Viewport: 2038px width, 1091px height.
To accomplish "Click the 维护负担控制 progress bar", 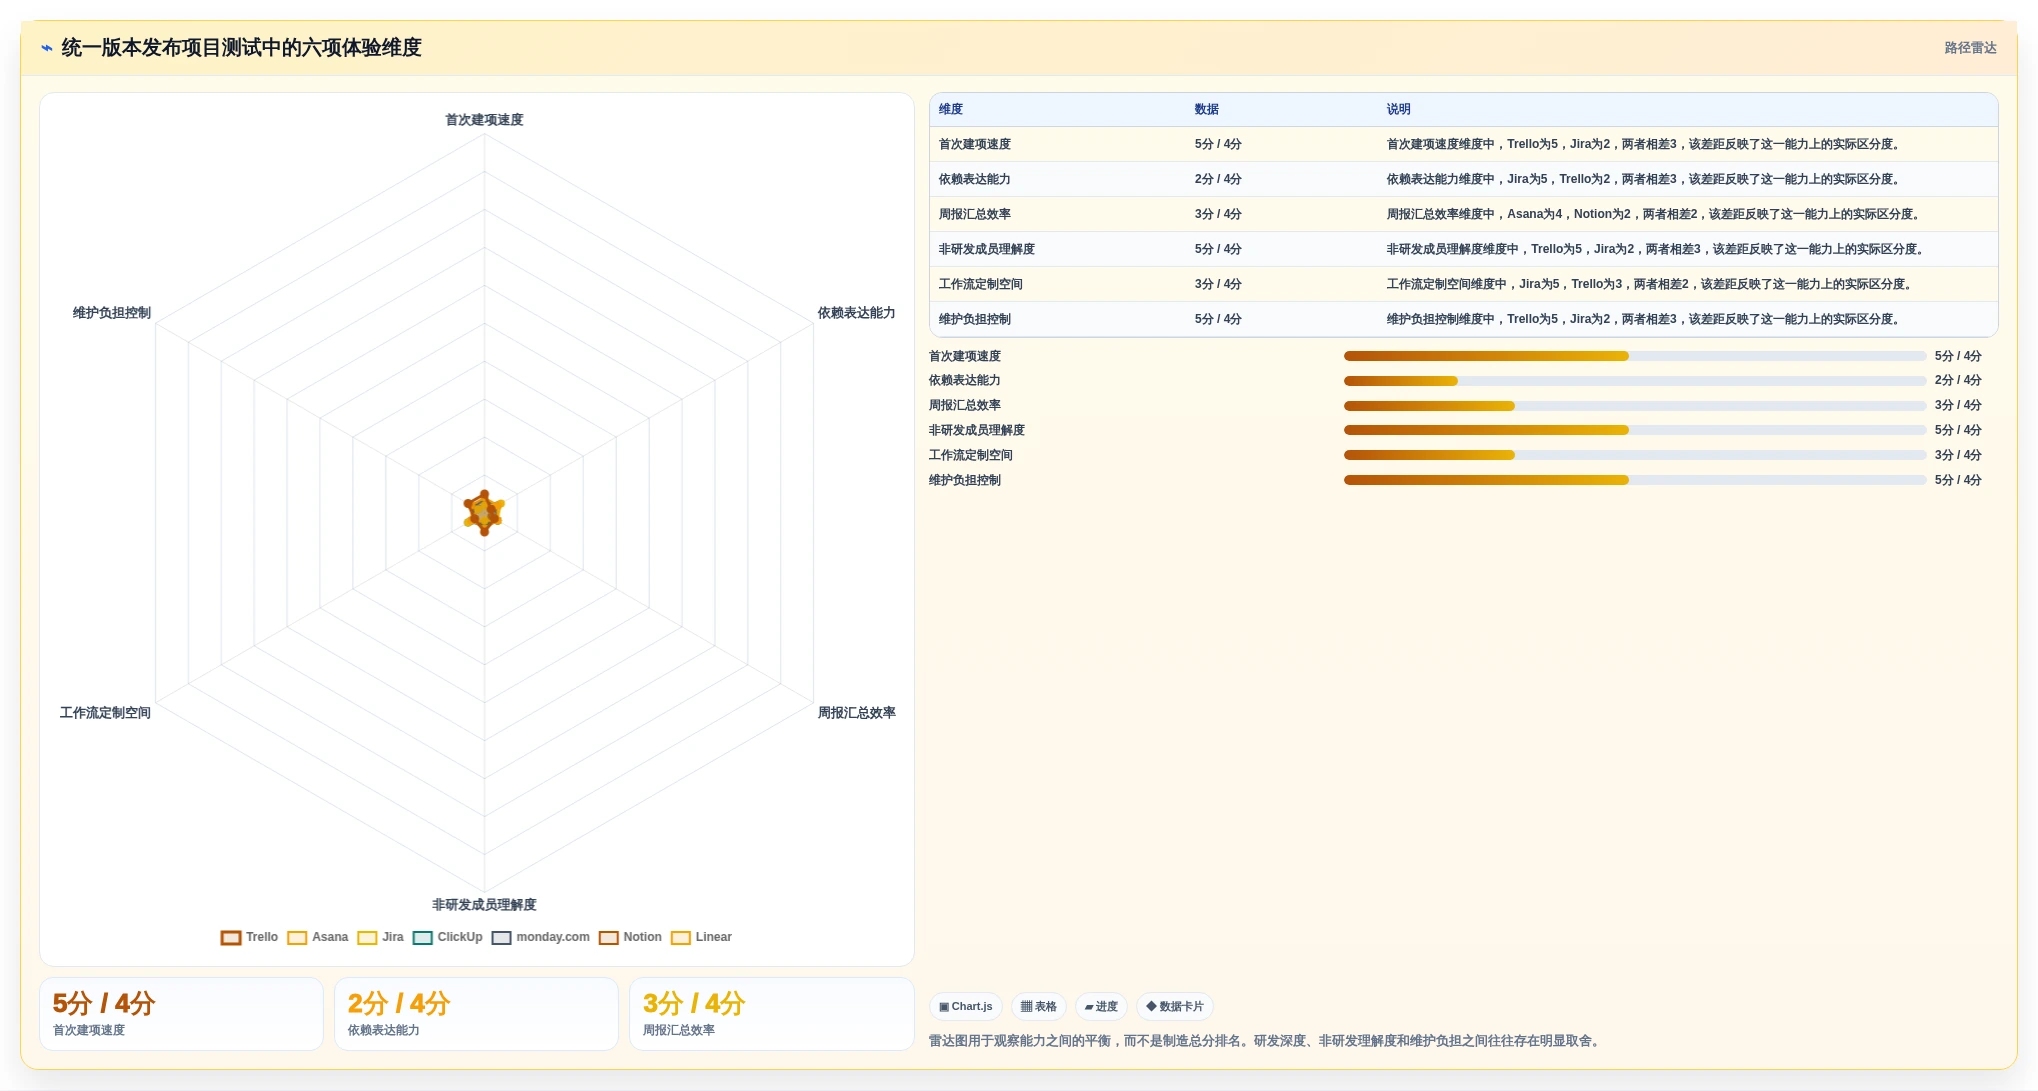I will click(x=1635, y=480).
